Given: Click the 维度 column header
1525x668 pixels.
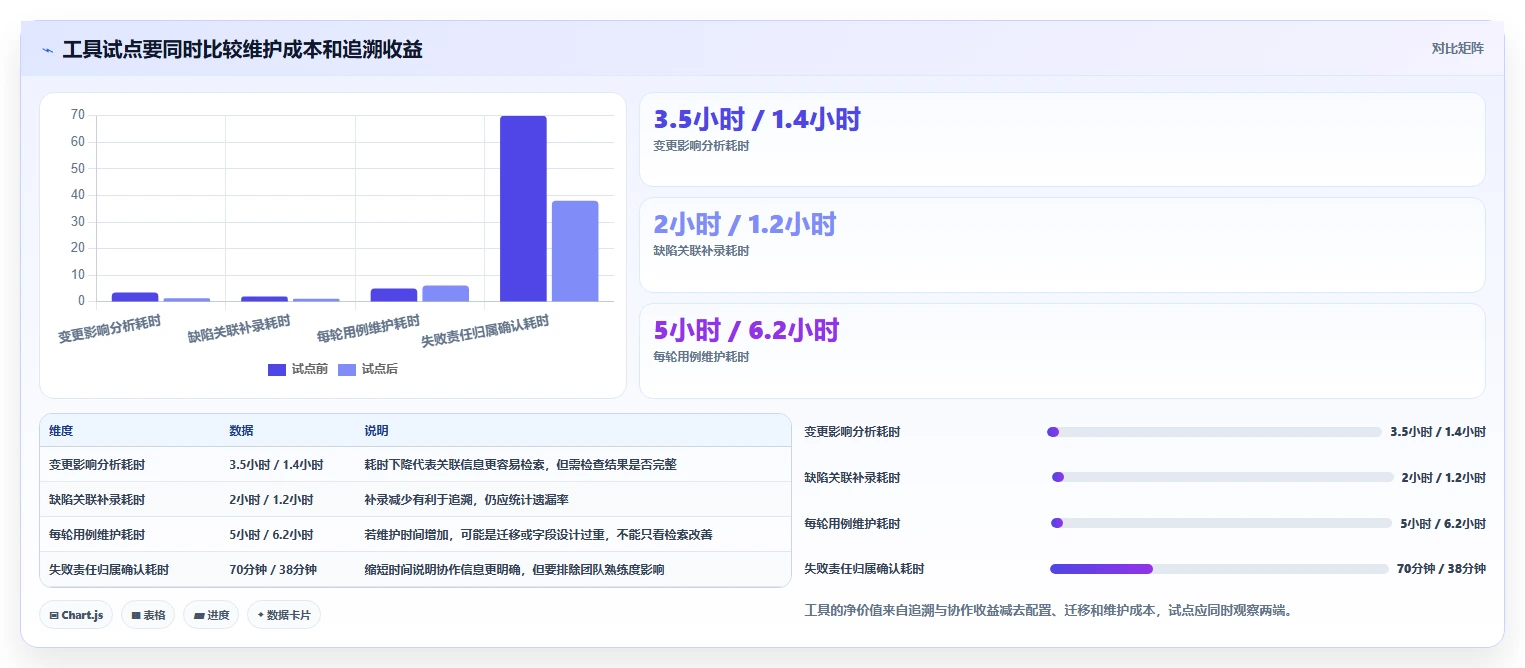Looking at the screenshot, I should [61, 431].
